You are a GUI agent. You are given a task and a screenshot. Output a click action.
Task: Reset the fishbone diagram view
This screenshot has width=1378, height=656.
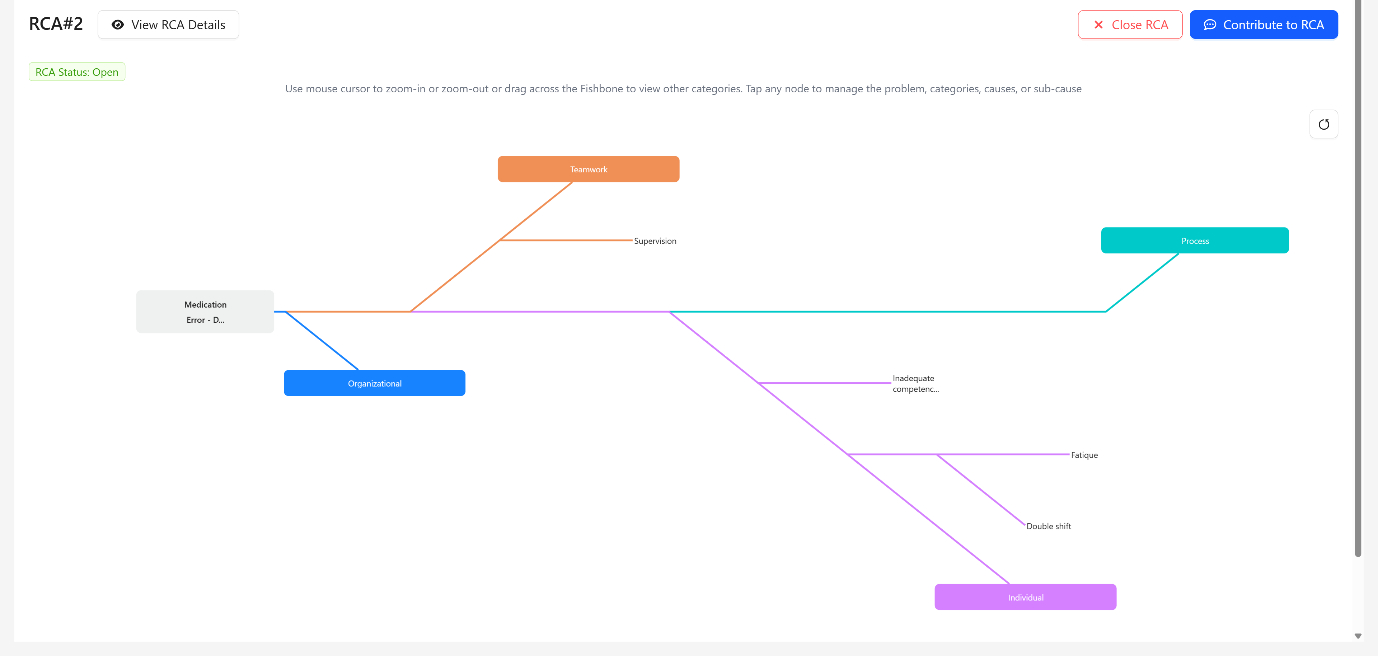coord(1323,125)
